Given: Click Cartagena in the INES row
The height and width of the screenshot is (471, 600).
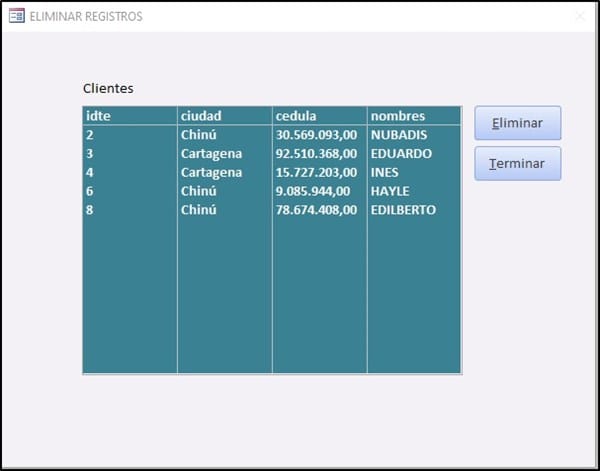Looking at the screenshot, I should click(x=212, y=173).
